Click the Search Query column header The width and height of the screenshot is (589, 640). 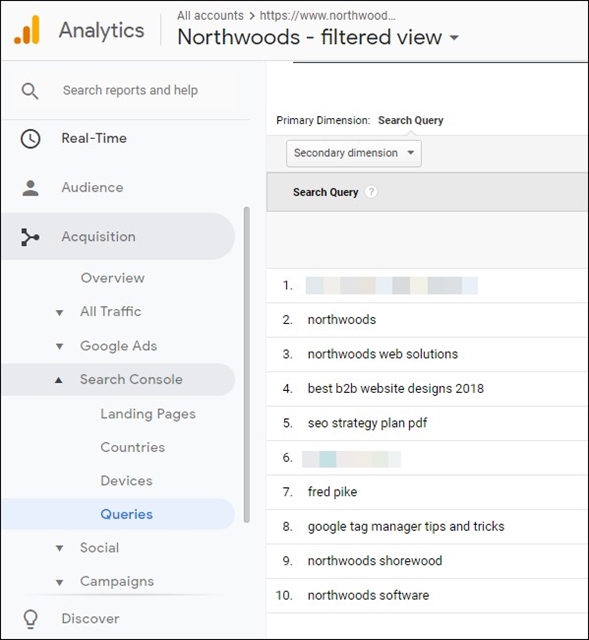coord(325,192)
